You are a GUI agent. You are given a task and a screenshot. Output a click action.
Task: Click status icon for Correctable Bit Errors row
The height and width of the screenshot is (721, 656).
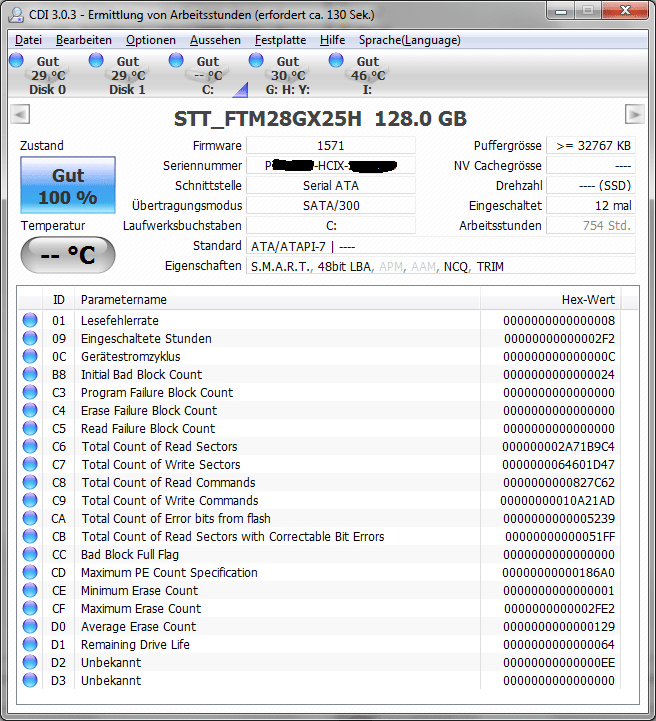pyautogui.click(x=30, y=536)
